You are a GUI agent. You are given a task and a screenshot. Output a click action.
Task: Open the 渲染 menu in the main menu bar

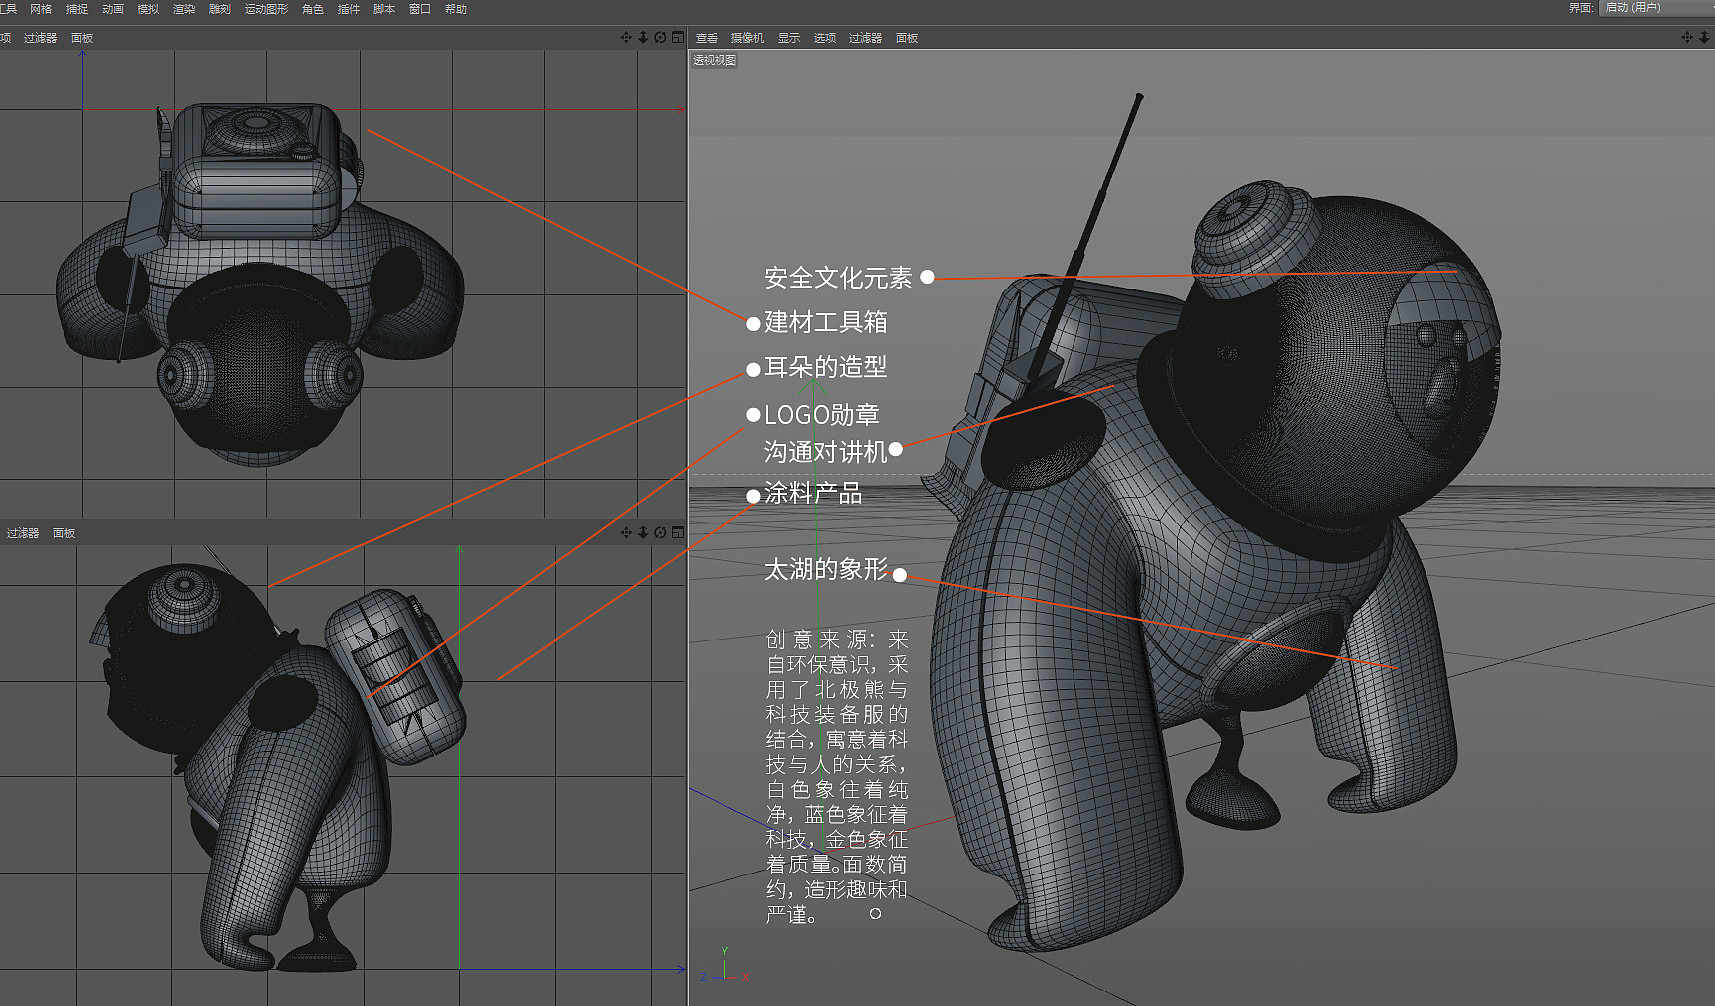(x=183, y=8)
